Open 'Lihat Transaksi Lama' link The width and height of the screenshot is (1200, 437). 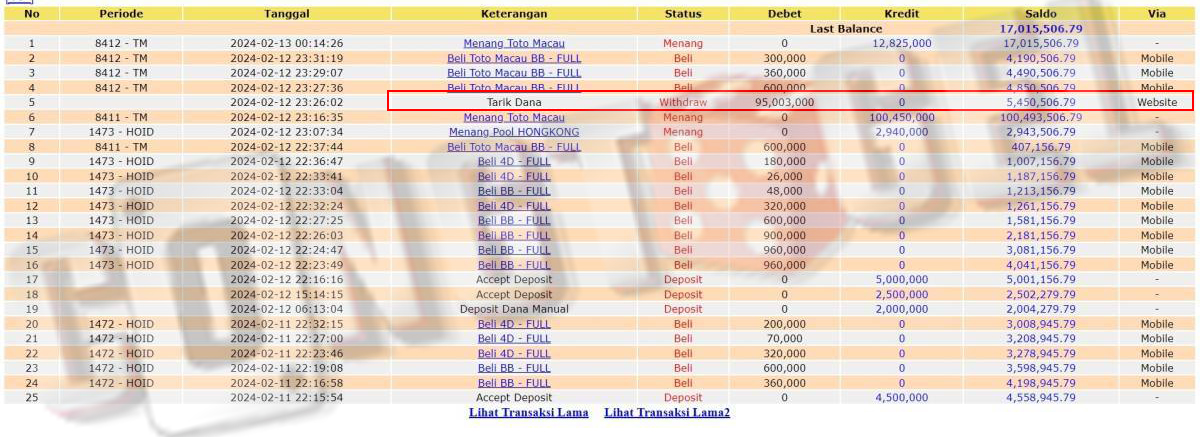pos(528,413)
